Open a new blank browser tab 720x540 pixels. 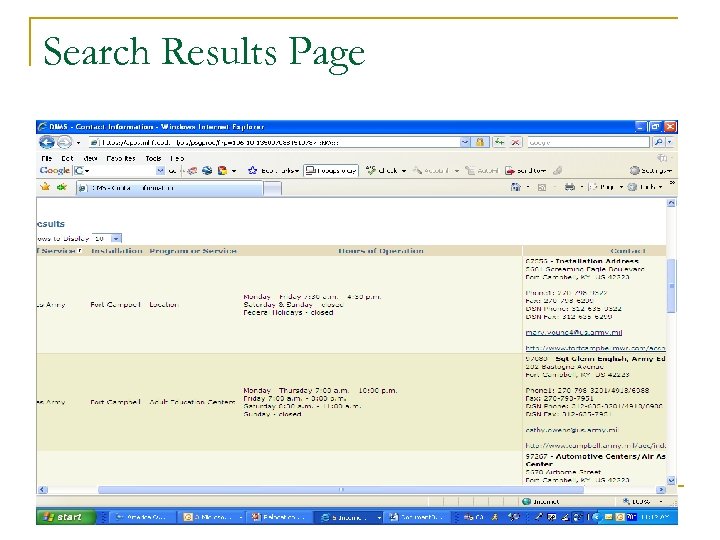273,188
